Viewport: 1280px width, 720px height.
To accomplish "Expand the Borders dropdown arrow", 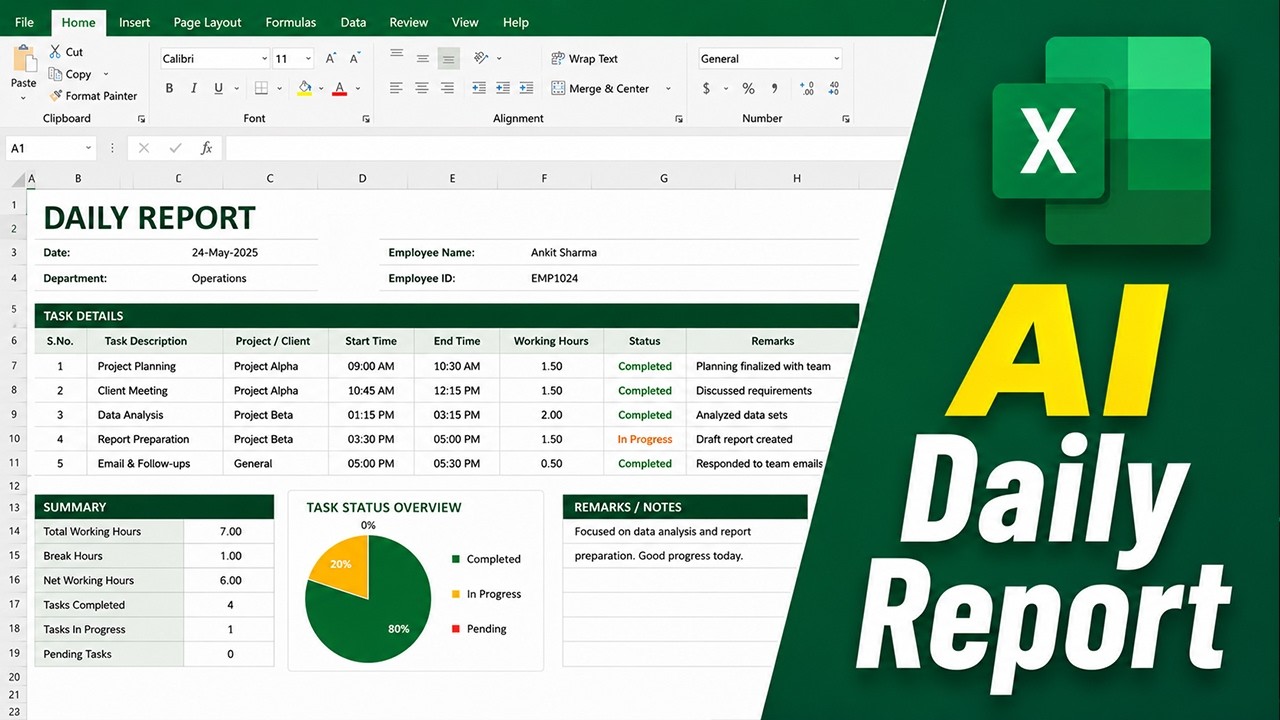I will (280, 88).
